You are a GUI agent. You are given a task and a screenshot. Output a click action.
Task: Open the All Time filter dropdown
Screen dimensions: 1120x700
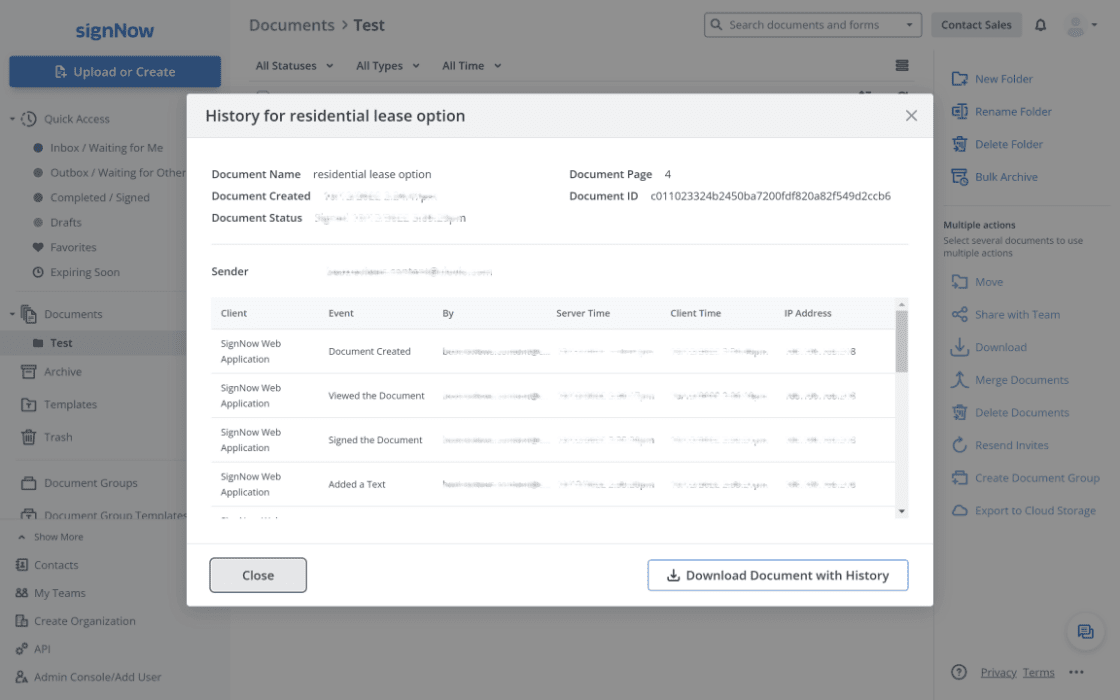point(471,65)
